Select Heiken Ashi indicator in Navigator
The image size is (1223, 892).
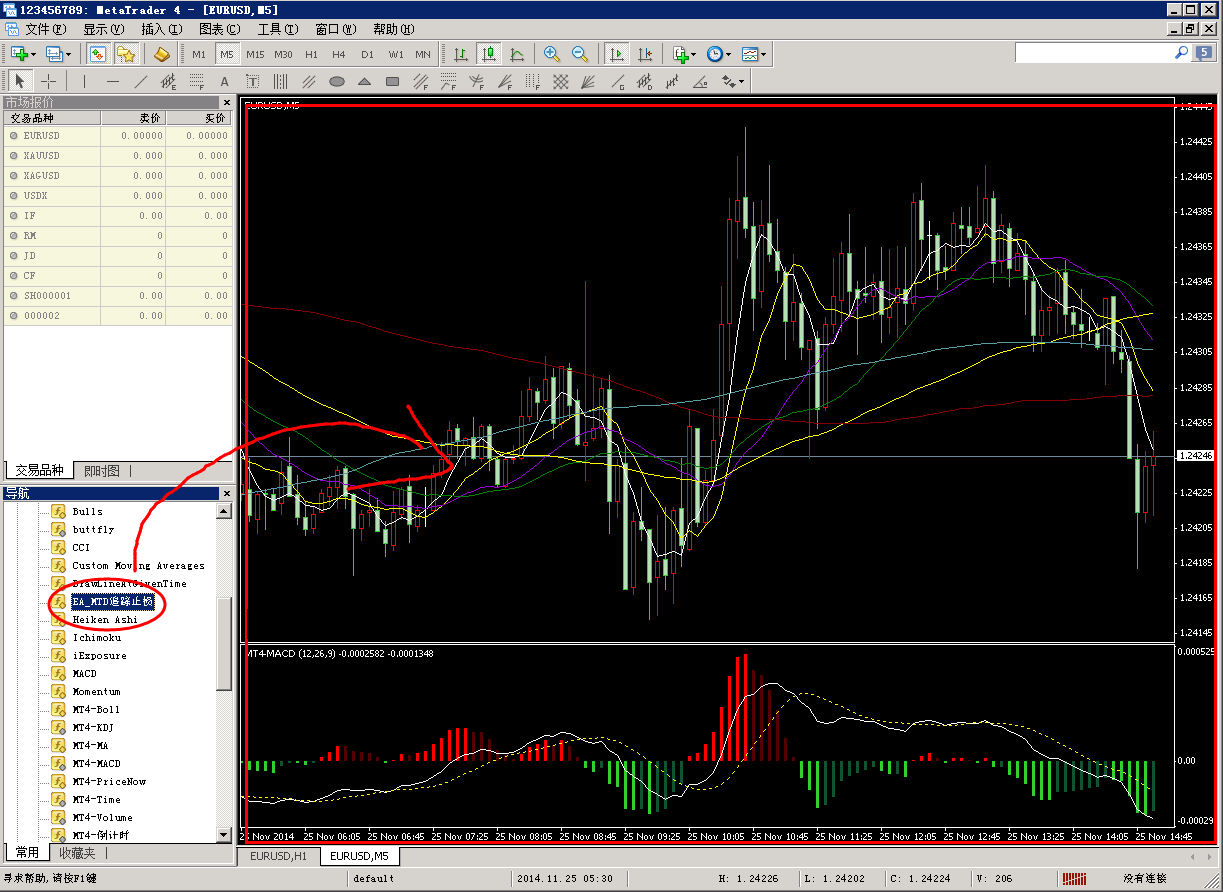click(105, 620)
